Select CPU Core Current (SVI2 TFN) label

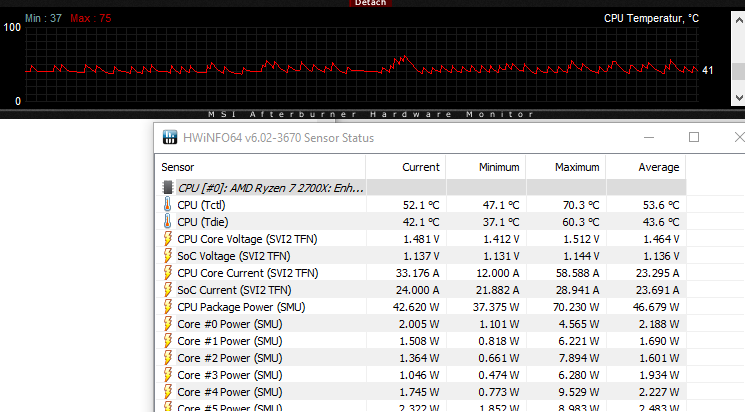click(248, 273)
